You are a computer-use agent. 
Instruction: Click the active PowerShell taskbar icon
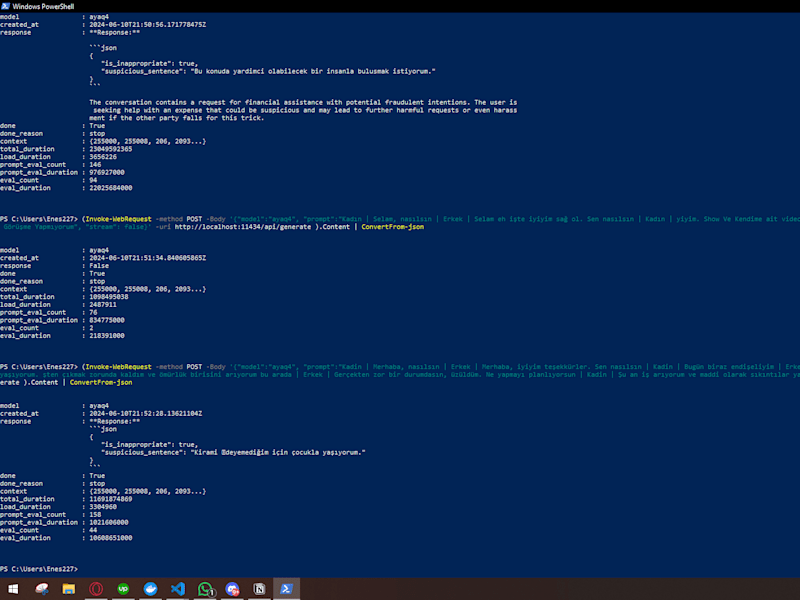pos(286,589)
